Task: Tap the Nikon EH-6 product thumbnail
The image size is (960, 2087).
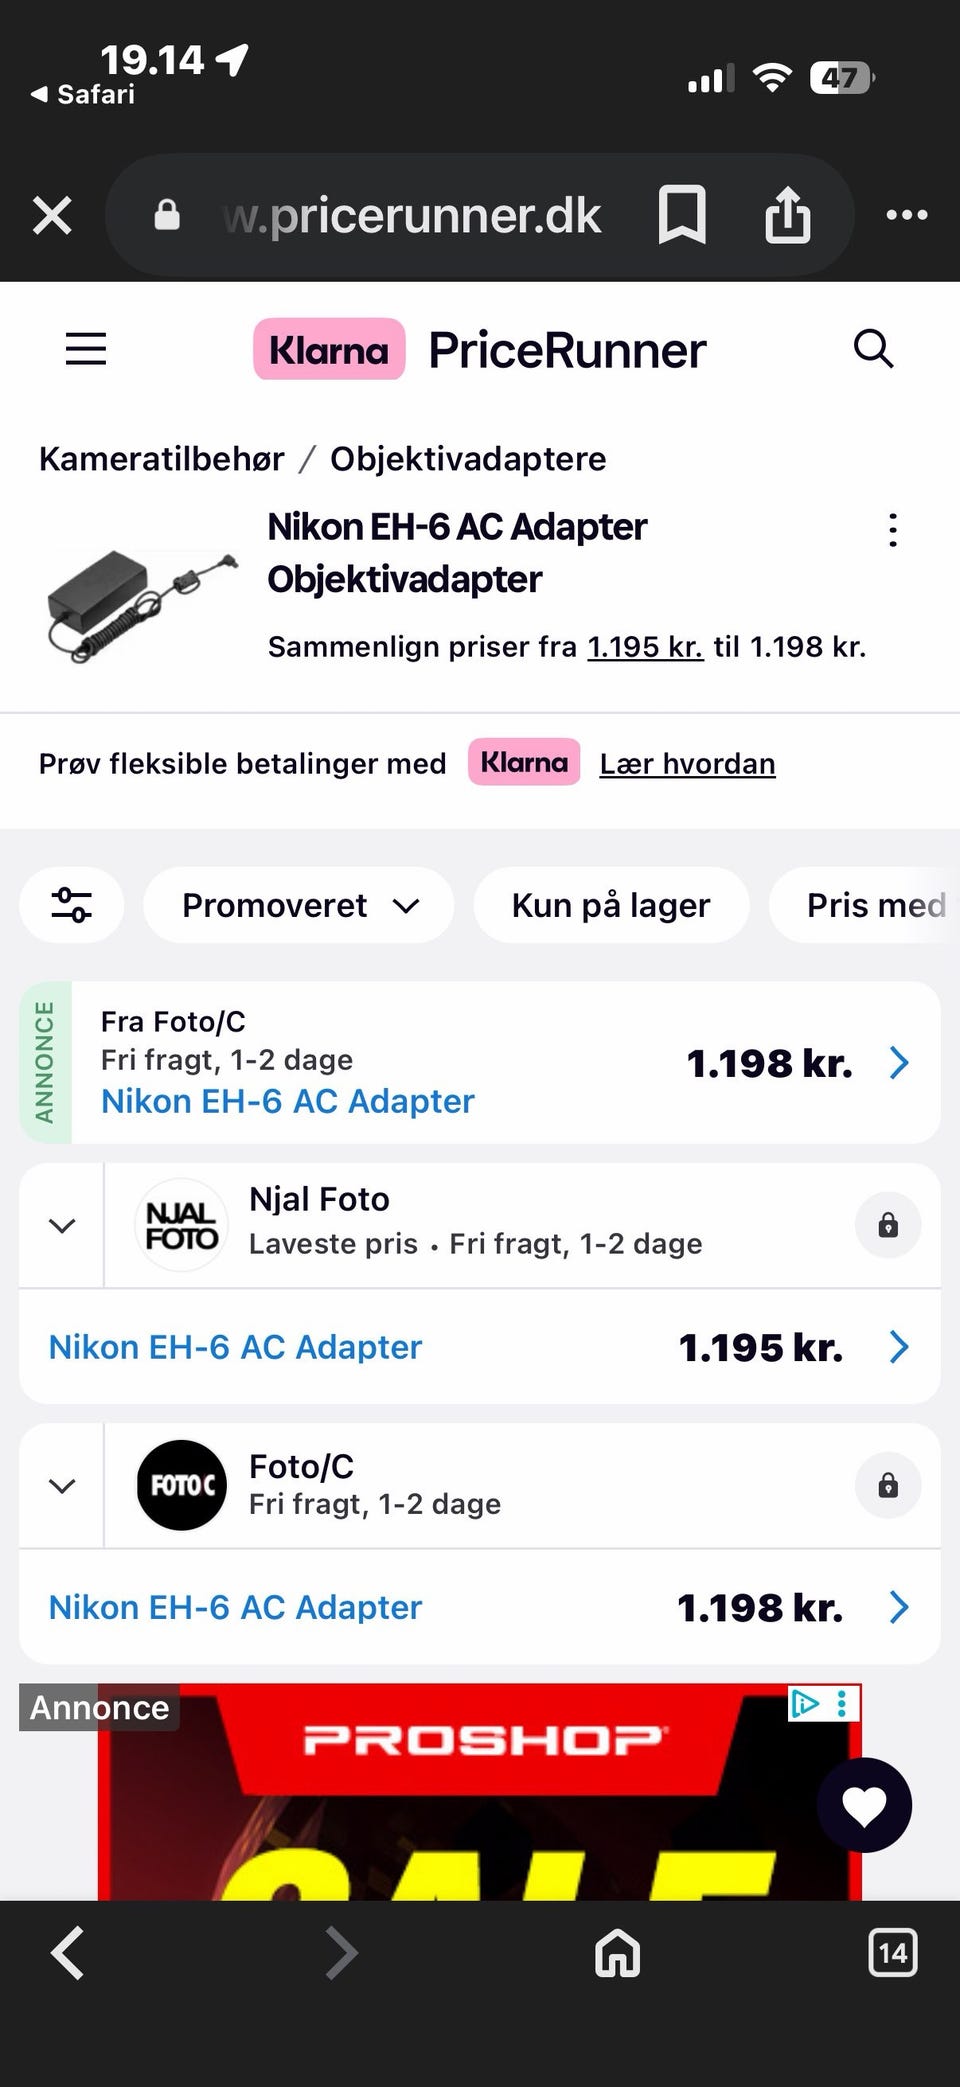Action: pos(140,602)
